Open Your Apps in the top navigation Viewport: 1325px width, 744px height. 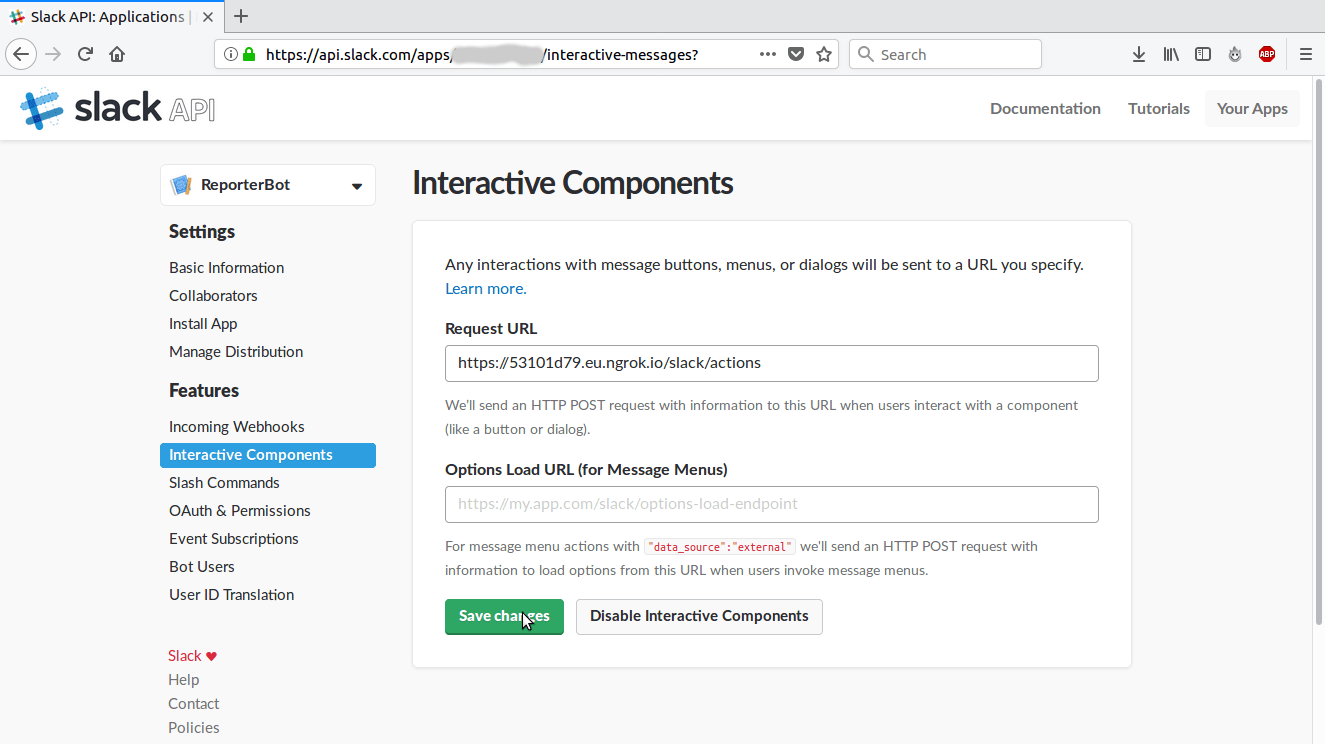(x=1252, y=108)
